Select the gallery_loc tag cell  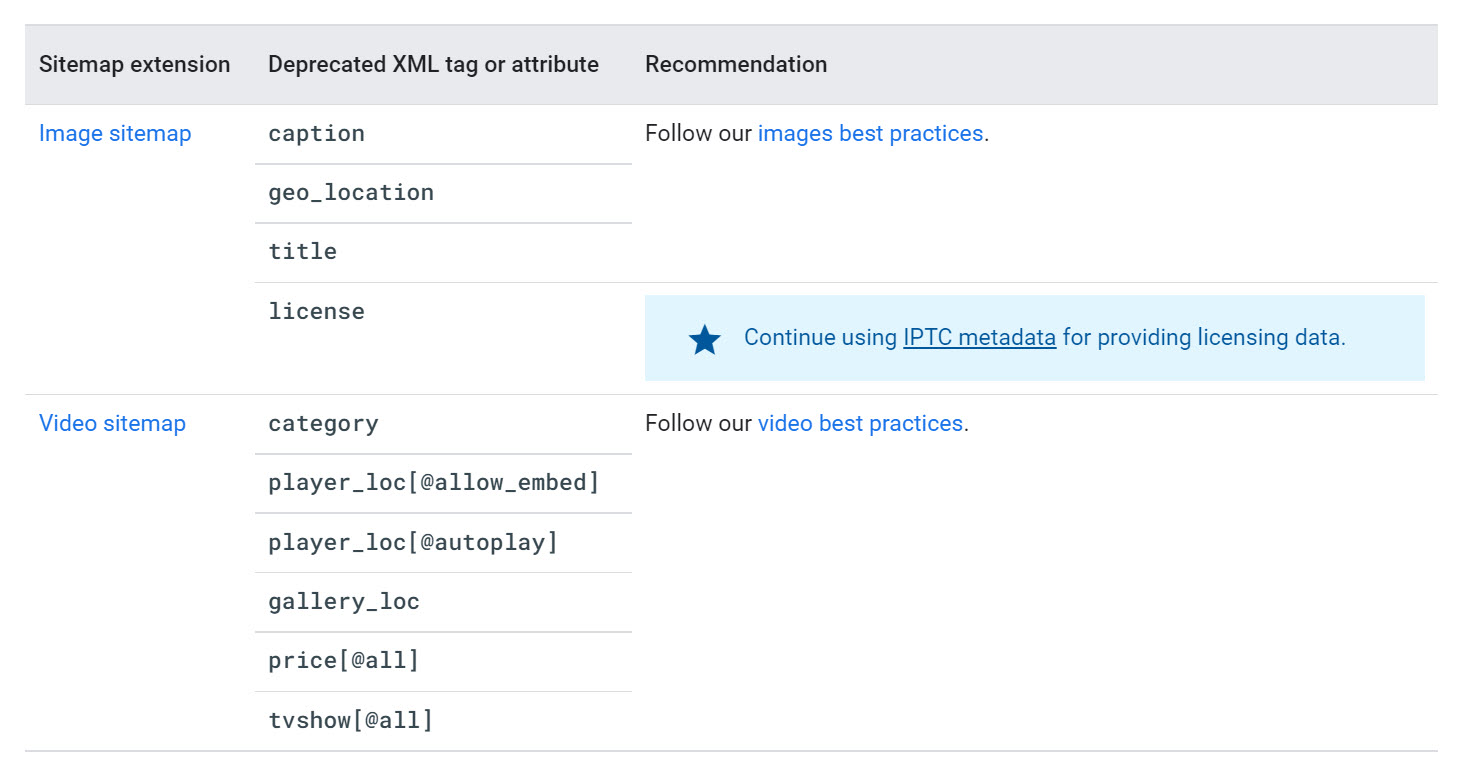(344, 602)
